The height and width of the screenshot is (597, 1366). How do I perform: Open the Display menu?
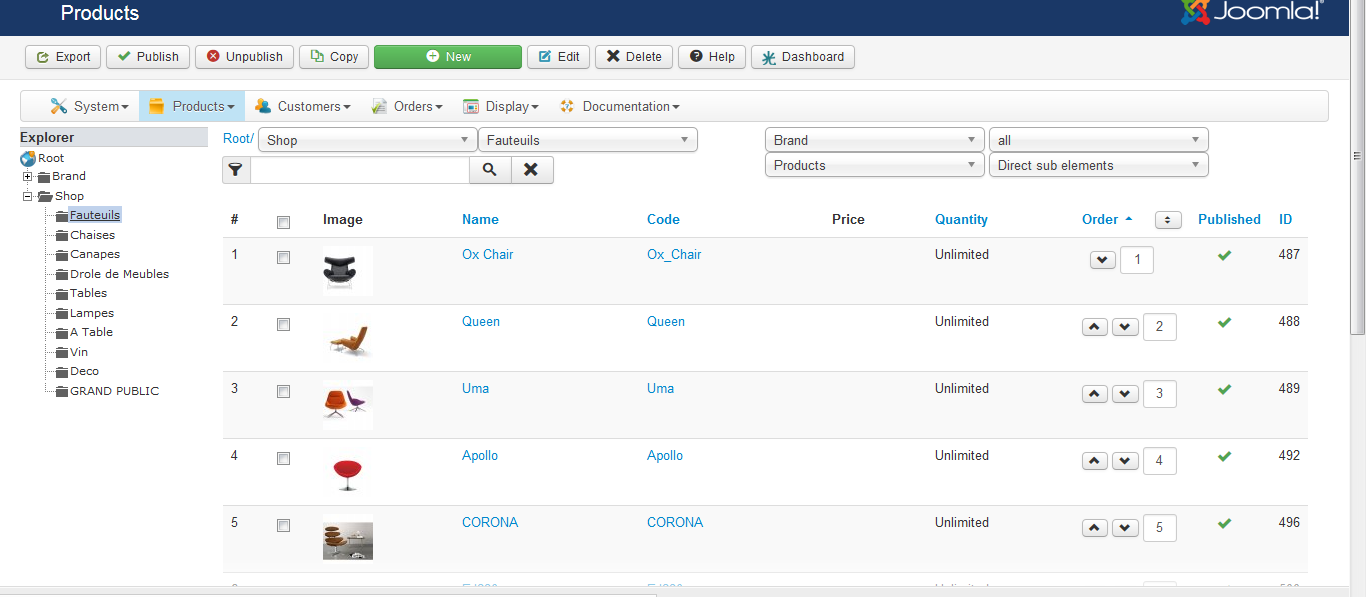coord(501,106)
